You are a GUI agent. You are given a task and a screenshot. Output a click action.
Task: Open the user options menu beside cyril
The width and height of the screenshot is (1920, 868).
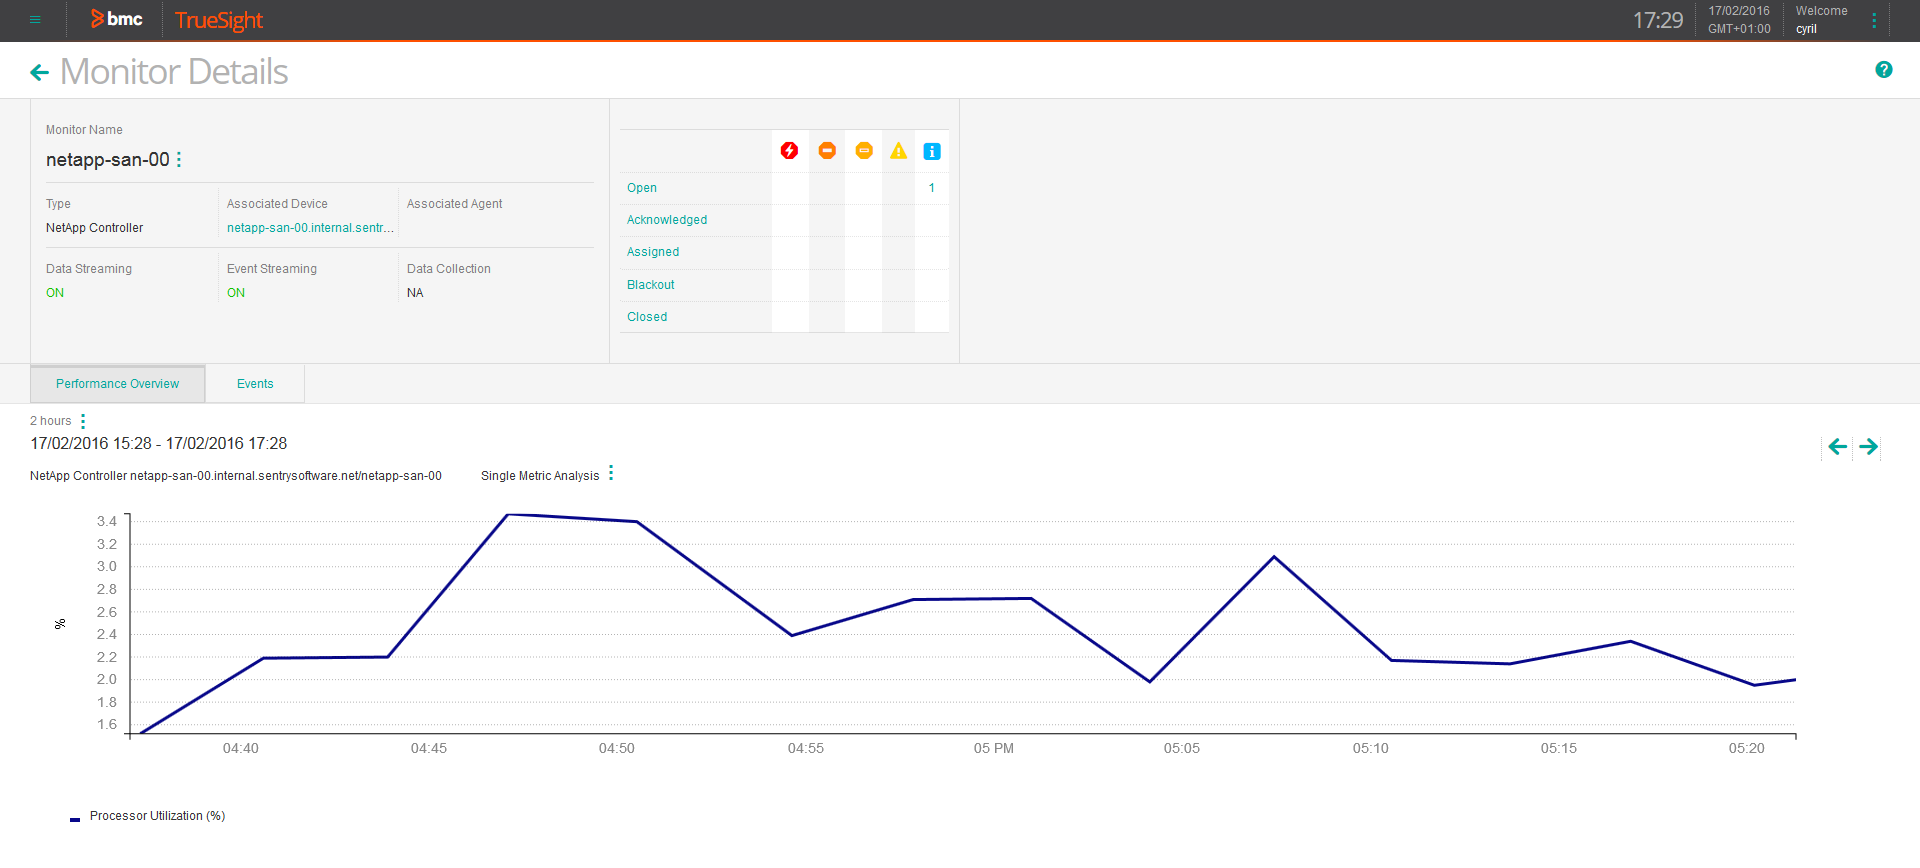(1874, 20)
